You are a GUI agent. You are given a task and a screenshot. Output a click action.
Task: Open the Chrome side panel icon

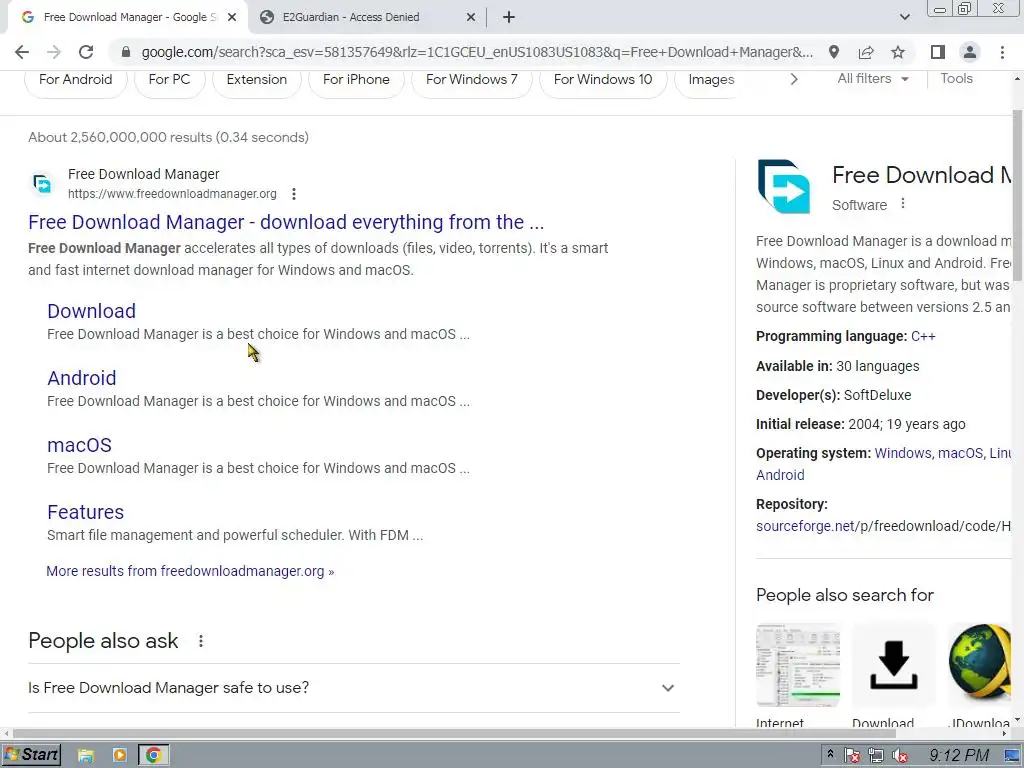tap(938, 52)
